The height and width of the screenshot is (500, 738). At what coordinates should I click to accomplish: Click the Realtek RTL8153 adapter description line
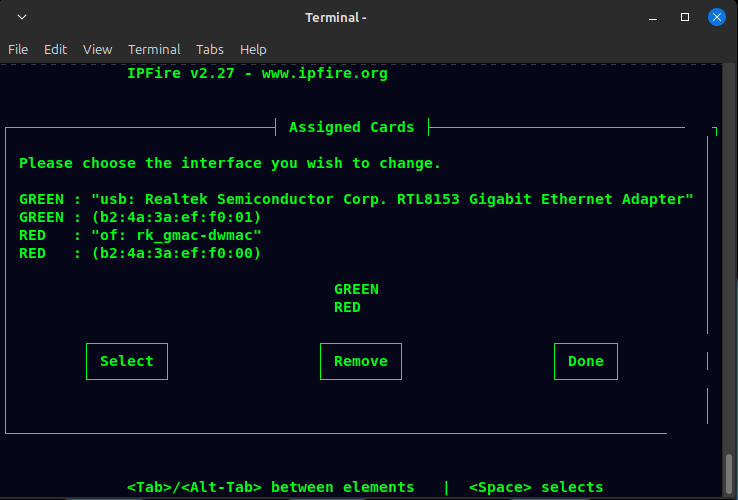pyautogui.click(x=390, y=199)
